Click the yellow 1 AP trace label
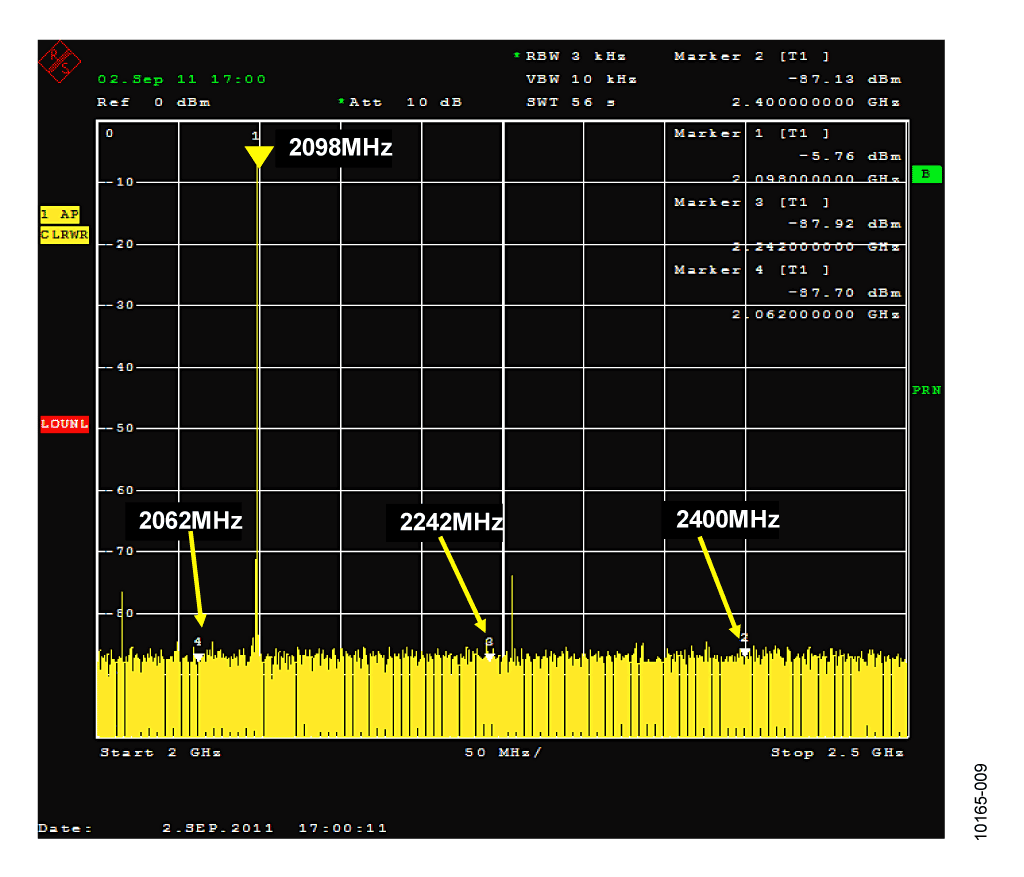The image size is (1024, 877). 59,214
